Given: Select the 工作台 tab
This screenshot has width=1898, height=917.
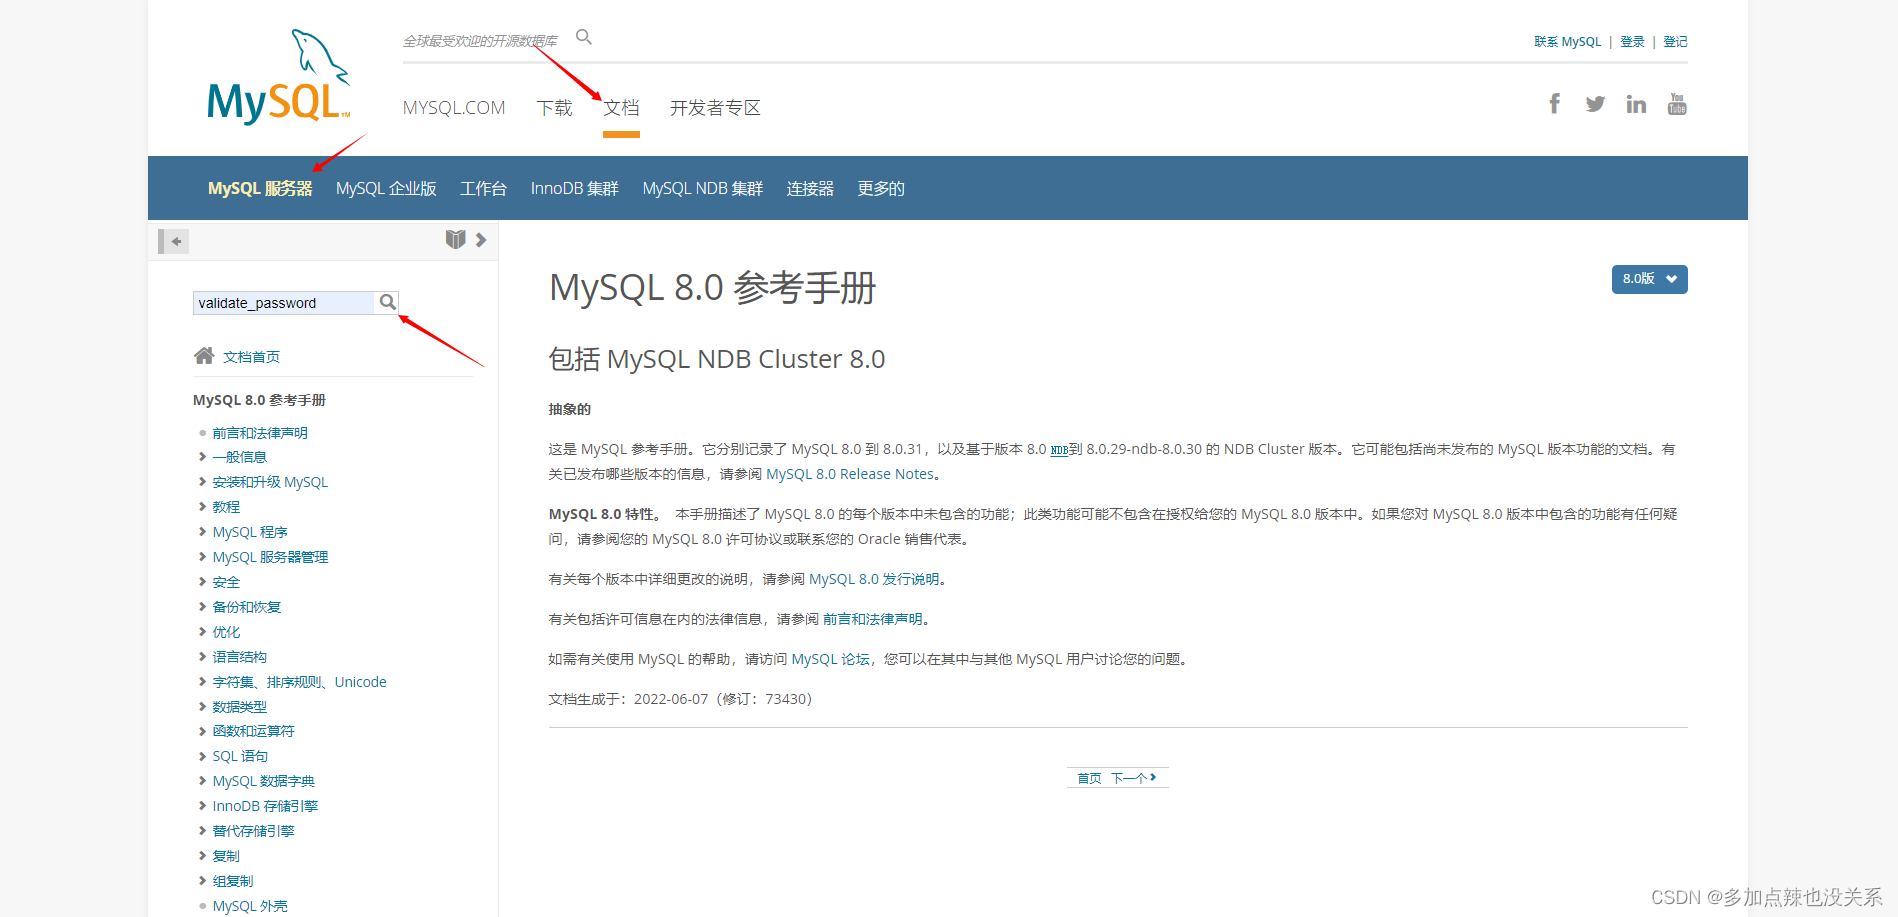Looking at the screenshot, I should 483,188.
